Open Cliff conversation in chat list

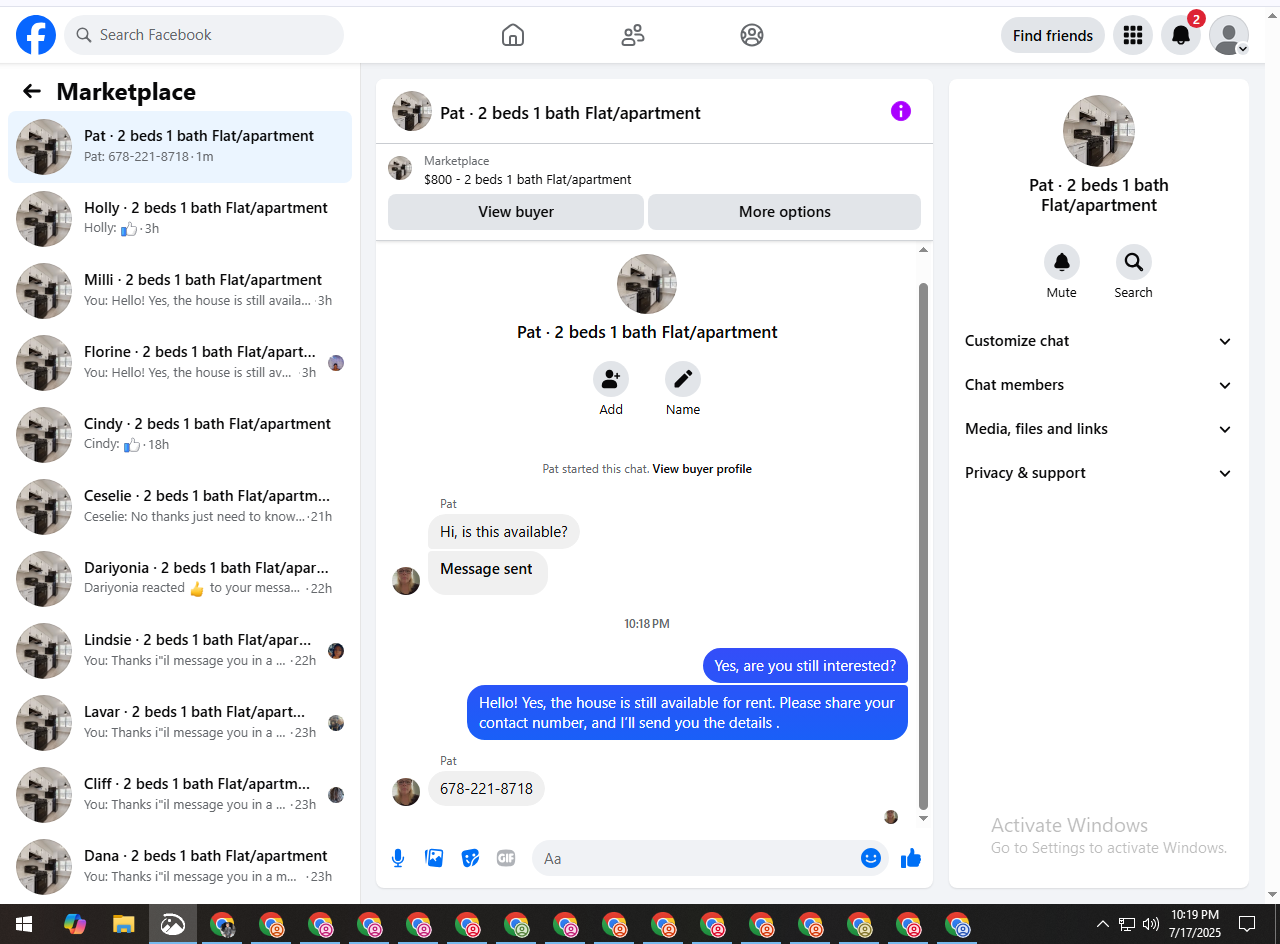point(180,795)
